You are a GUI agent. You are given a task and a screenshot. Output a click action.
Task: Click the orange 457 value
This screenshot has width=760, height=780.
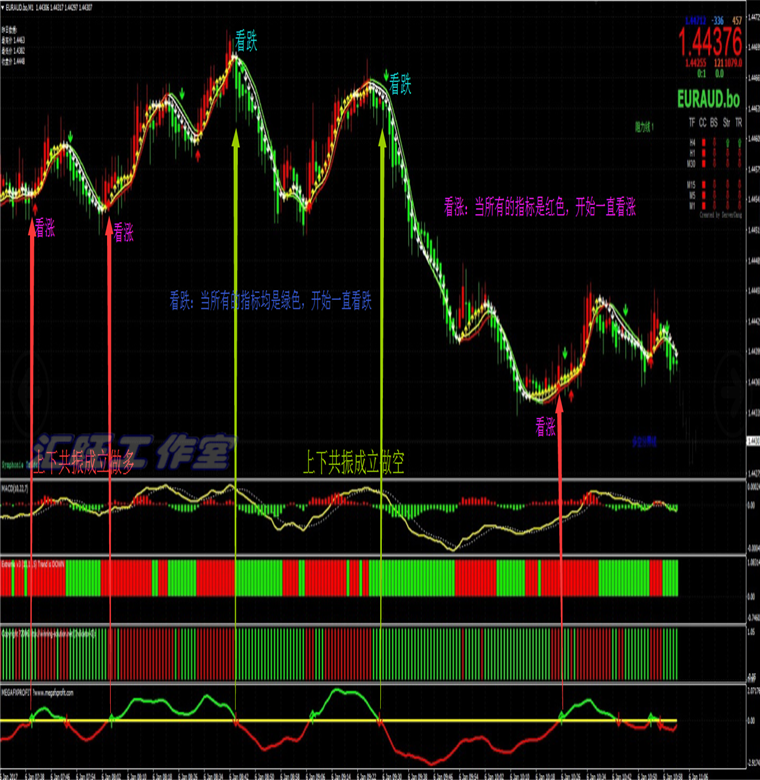pos(738,21)
